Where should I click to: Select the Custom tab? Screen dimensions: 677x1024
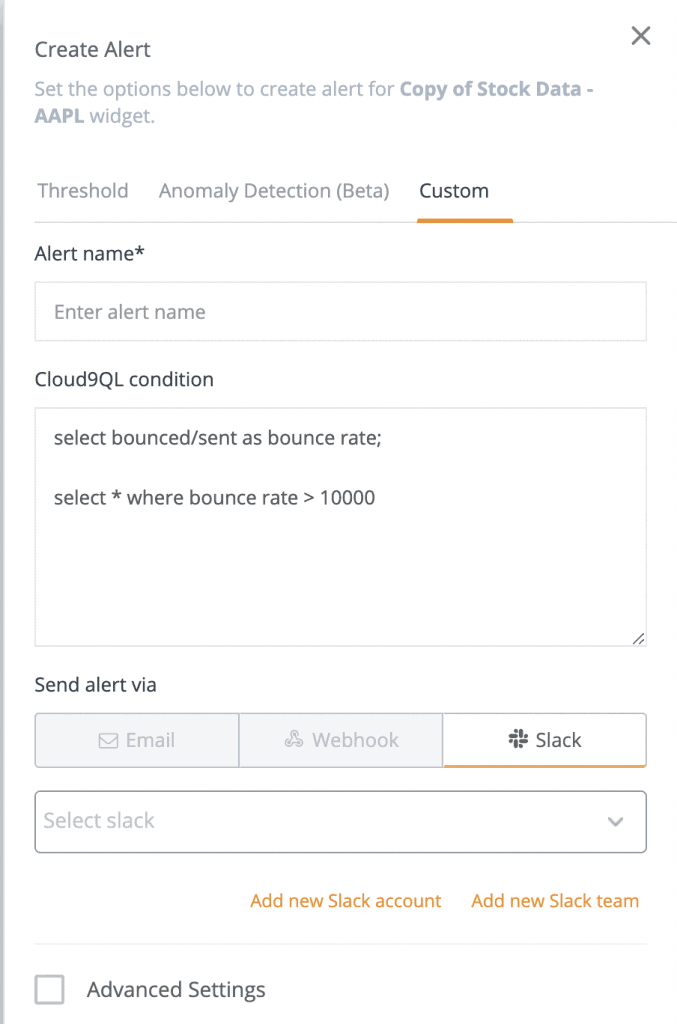click(453, 190)
